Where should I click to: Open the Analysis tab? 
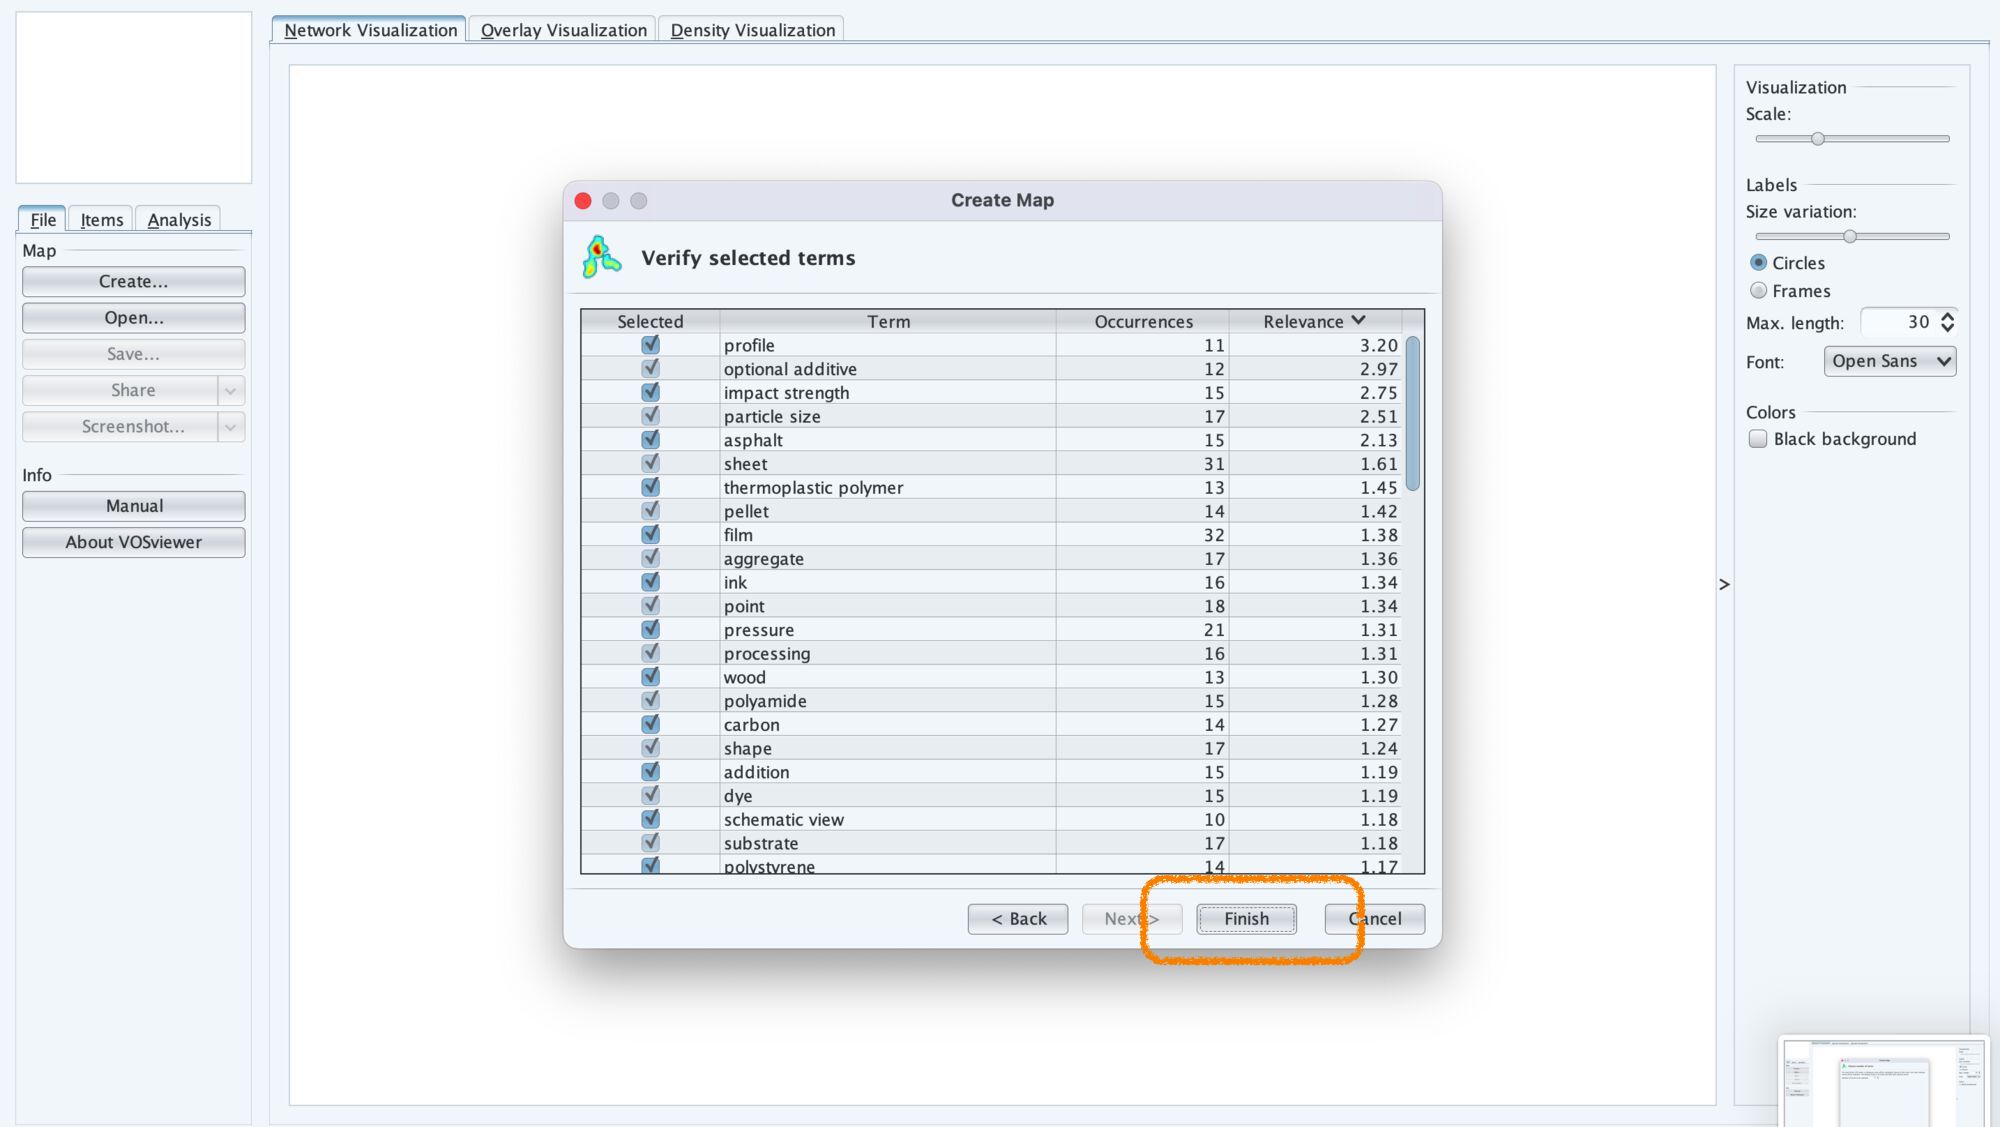point(179,220)
